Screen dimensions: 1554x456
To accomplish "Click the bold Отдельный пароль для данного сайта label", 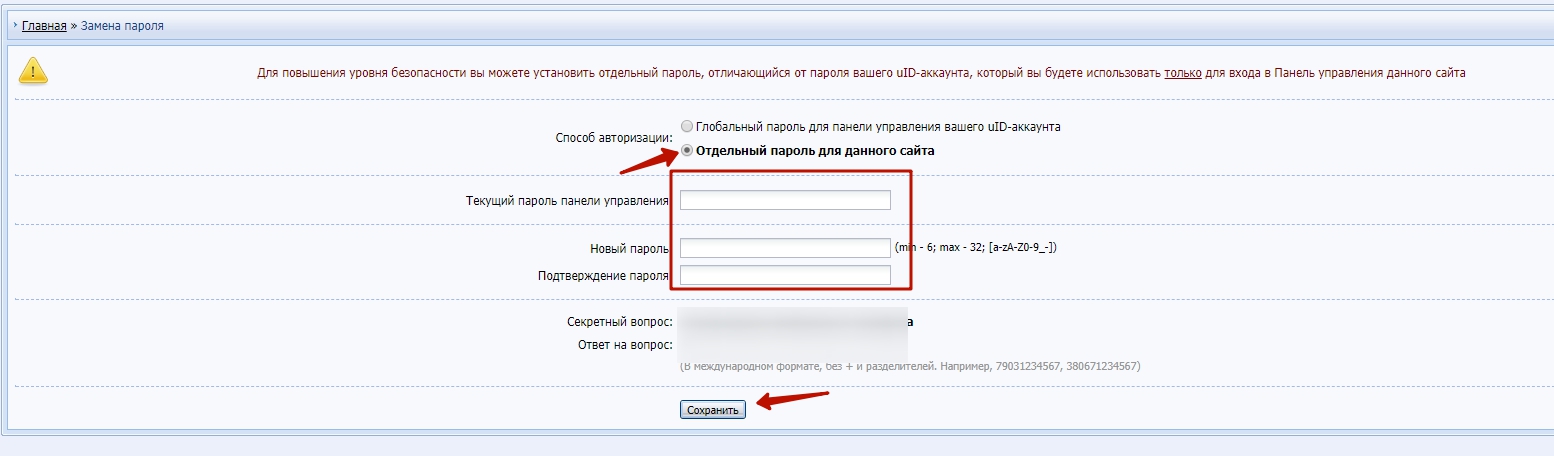I will pos(814,151).
